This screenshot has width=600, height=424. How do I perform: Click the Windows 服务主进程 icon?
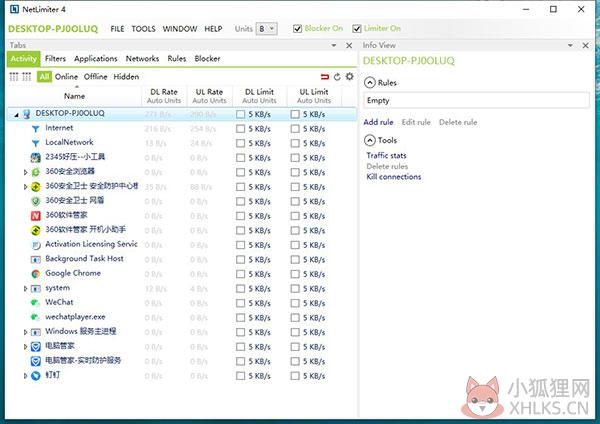tap(36, 332)
